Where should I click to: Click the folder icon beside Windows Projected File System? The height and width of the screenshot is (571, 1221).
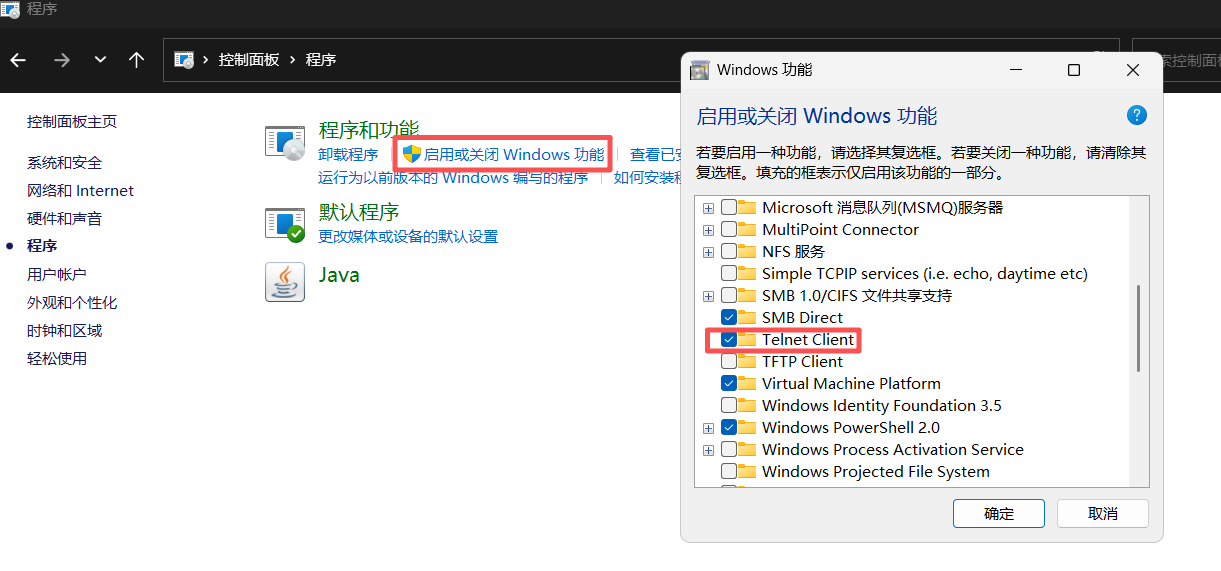747,472
